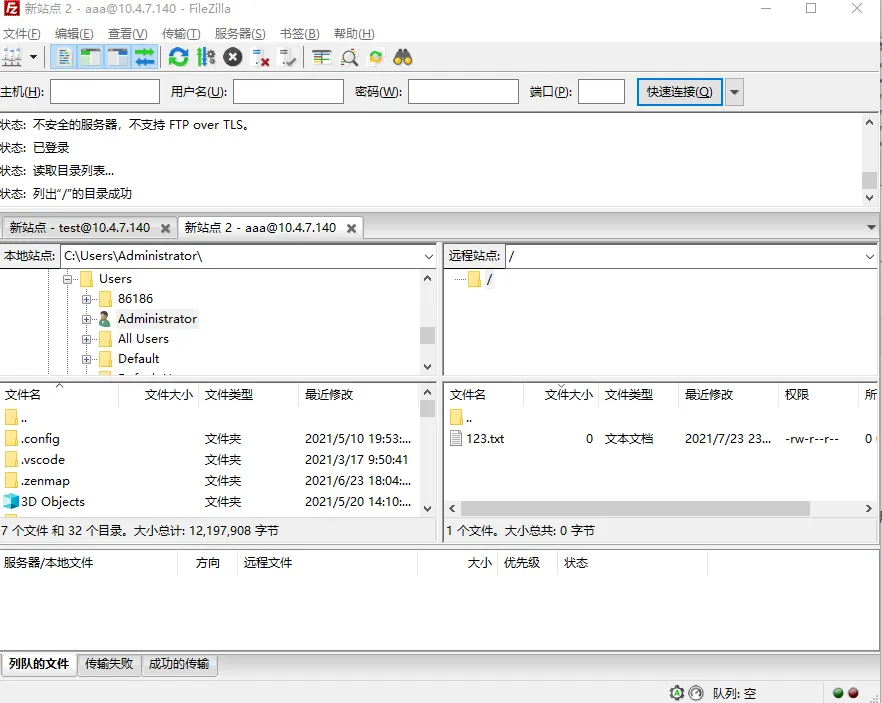The width and height of the screenshot is (882, 703).
Task: Click status bar speed limit icon
Action: pyautogui.click(x=696, y=693)
